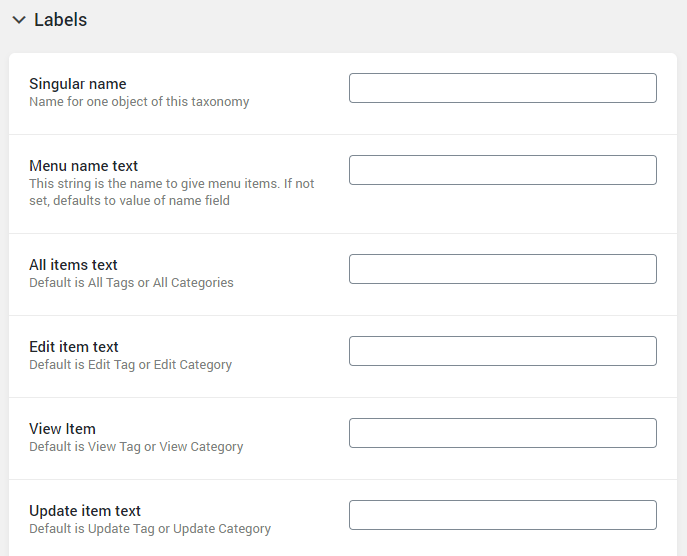Image resolution: width=687 pixels, height=556 pixels.
Task: Click the View Item label
Action: pos(62,429)
